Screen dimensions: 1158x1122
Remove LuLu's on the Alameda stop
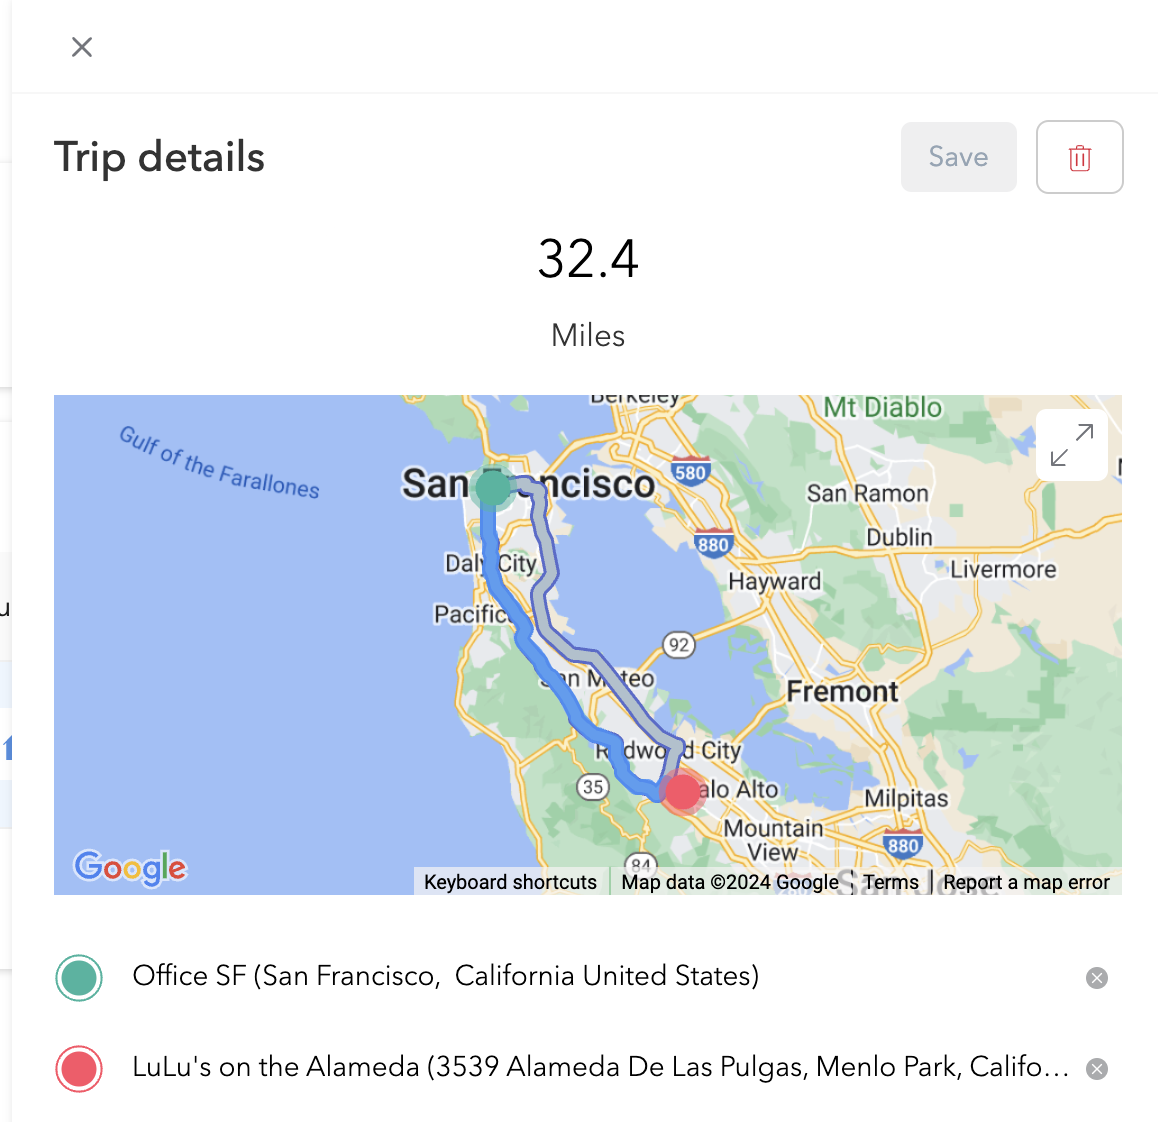click(x=1097, y=1069)
